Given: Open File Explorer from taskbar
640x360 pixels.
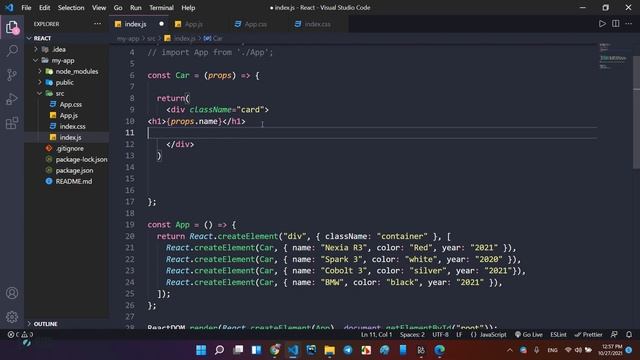Looking at the screenshot, I should click(x=329, y=350).
